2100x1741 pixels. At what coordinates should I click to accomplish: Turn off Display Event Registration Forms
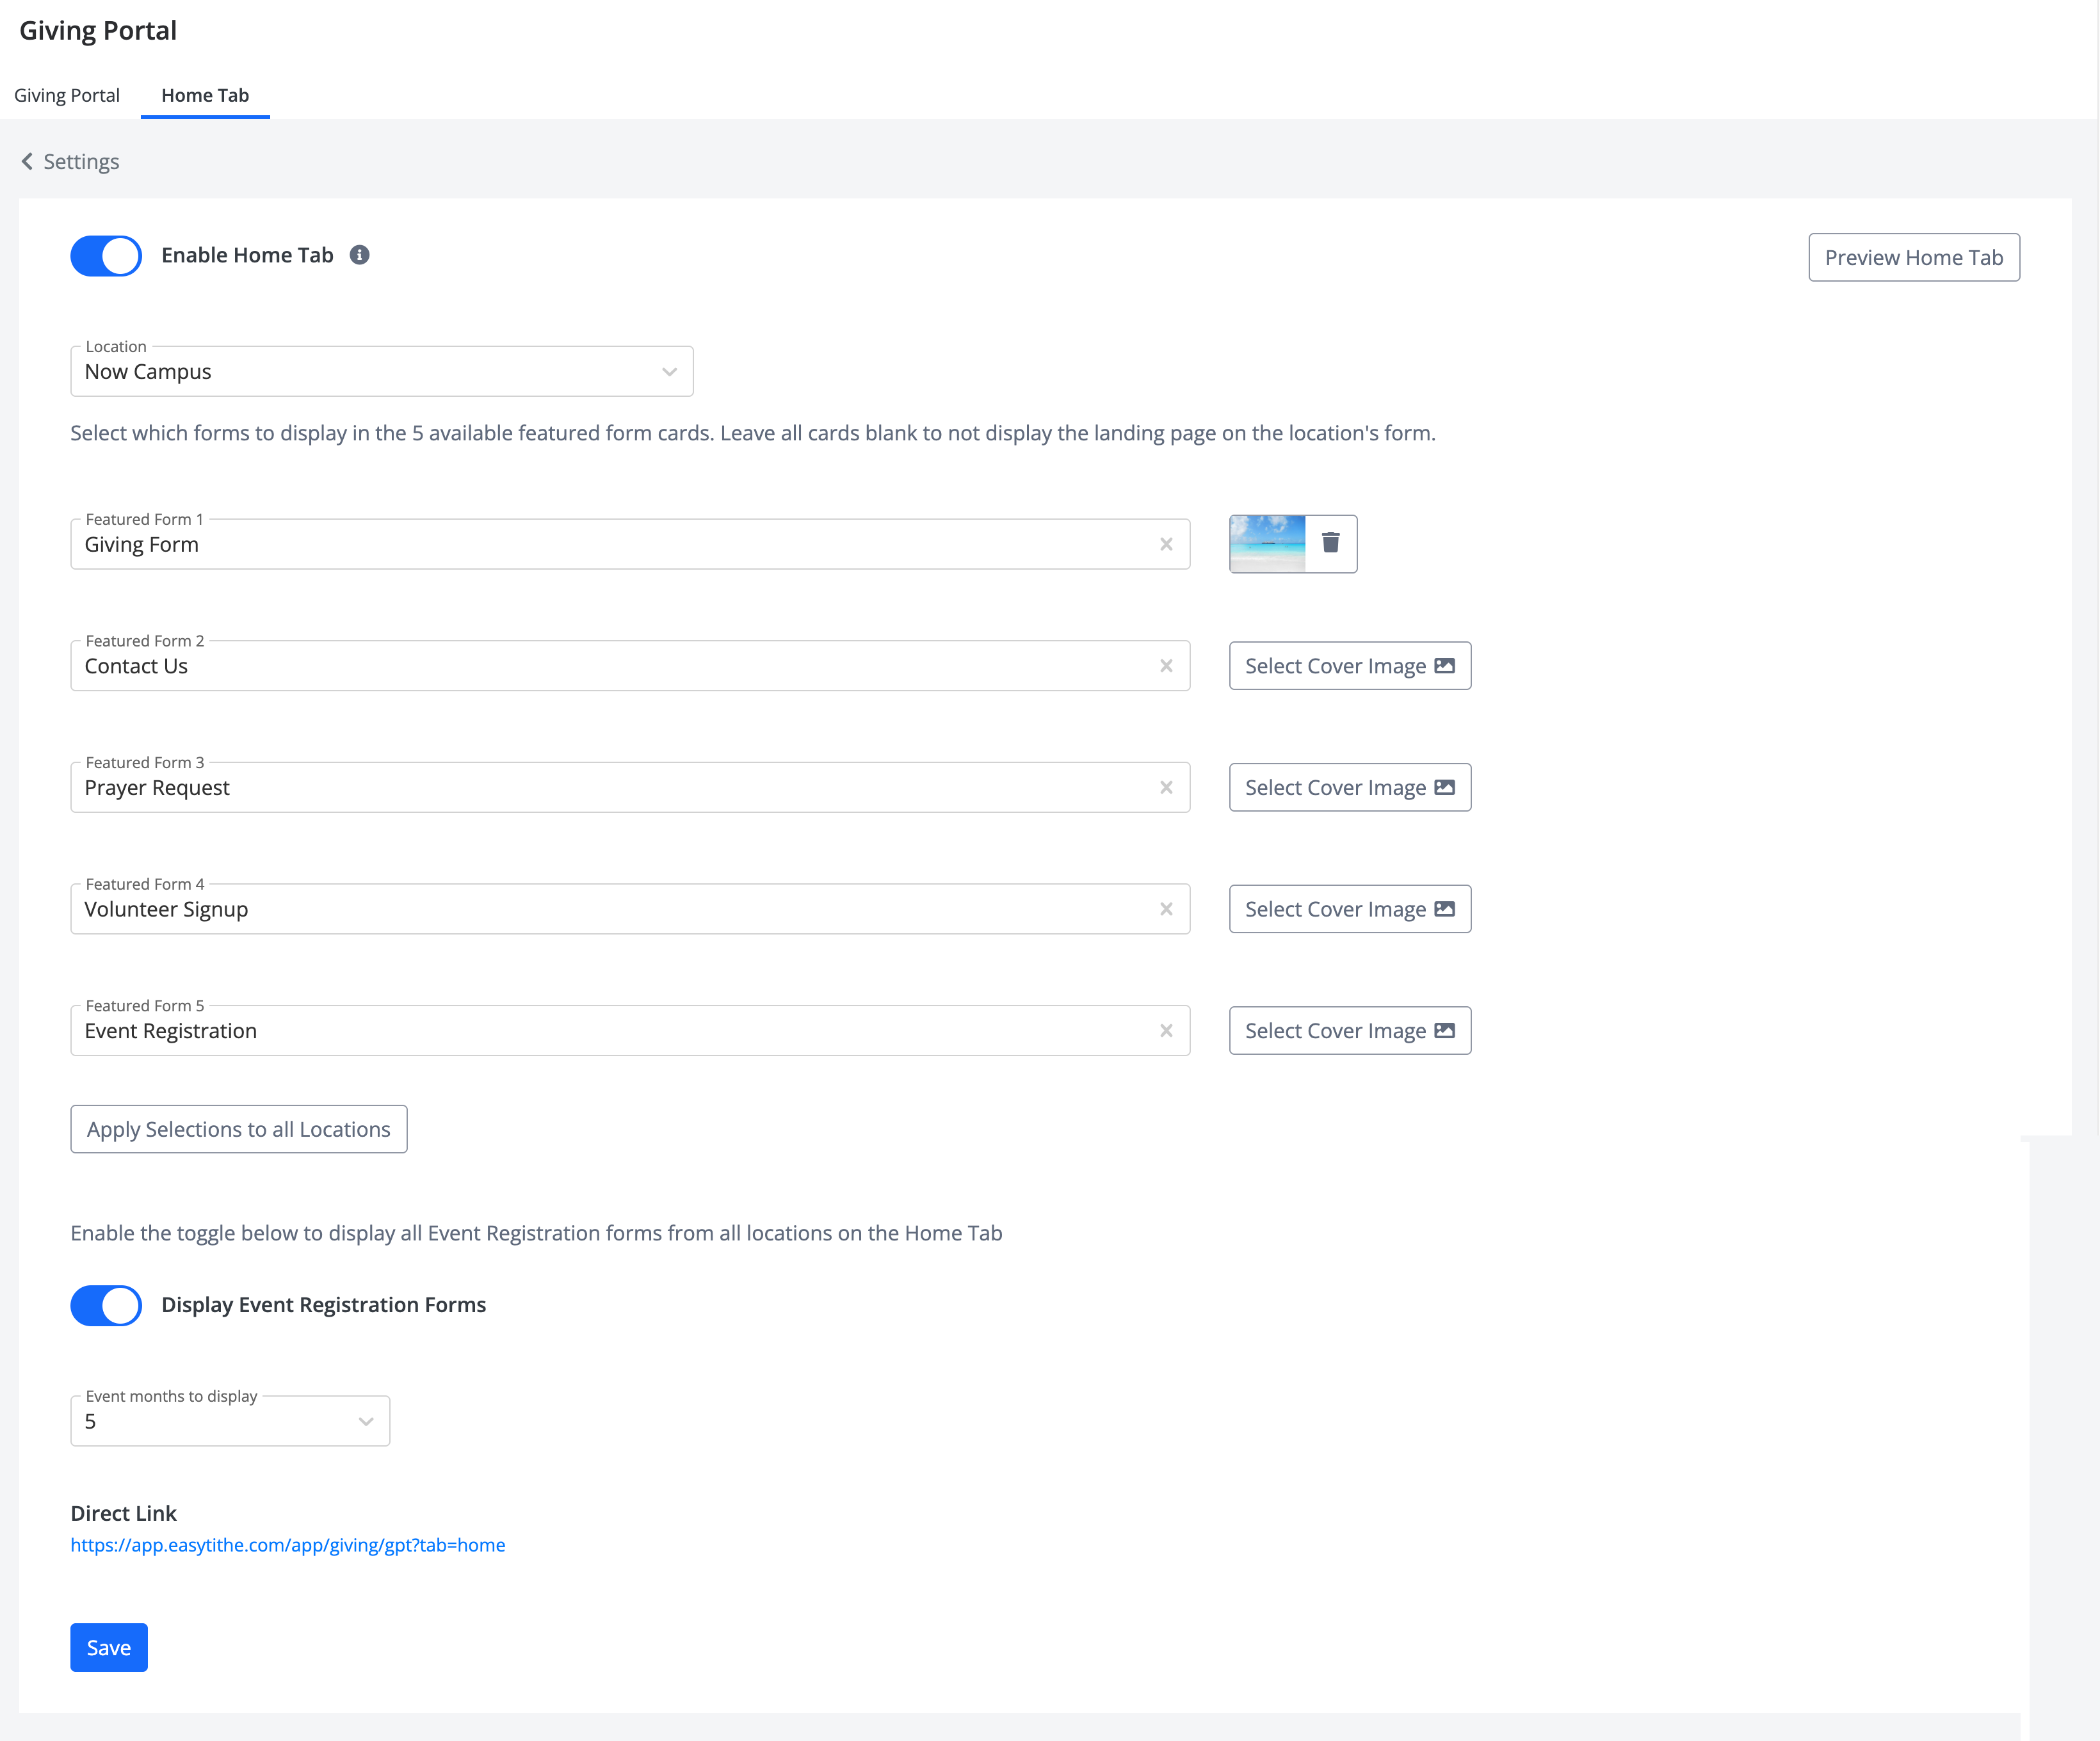(x=106, y=1305)
